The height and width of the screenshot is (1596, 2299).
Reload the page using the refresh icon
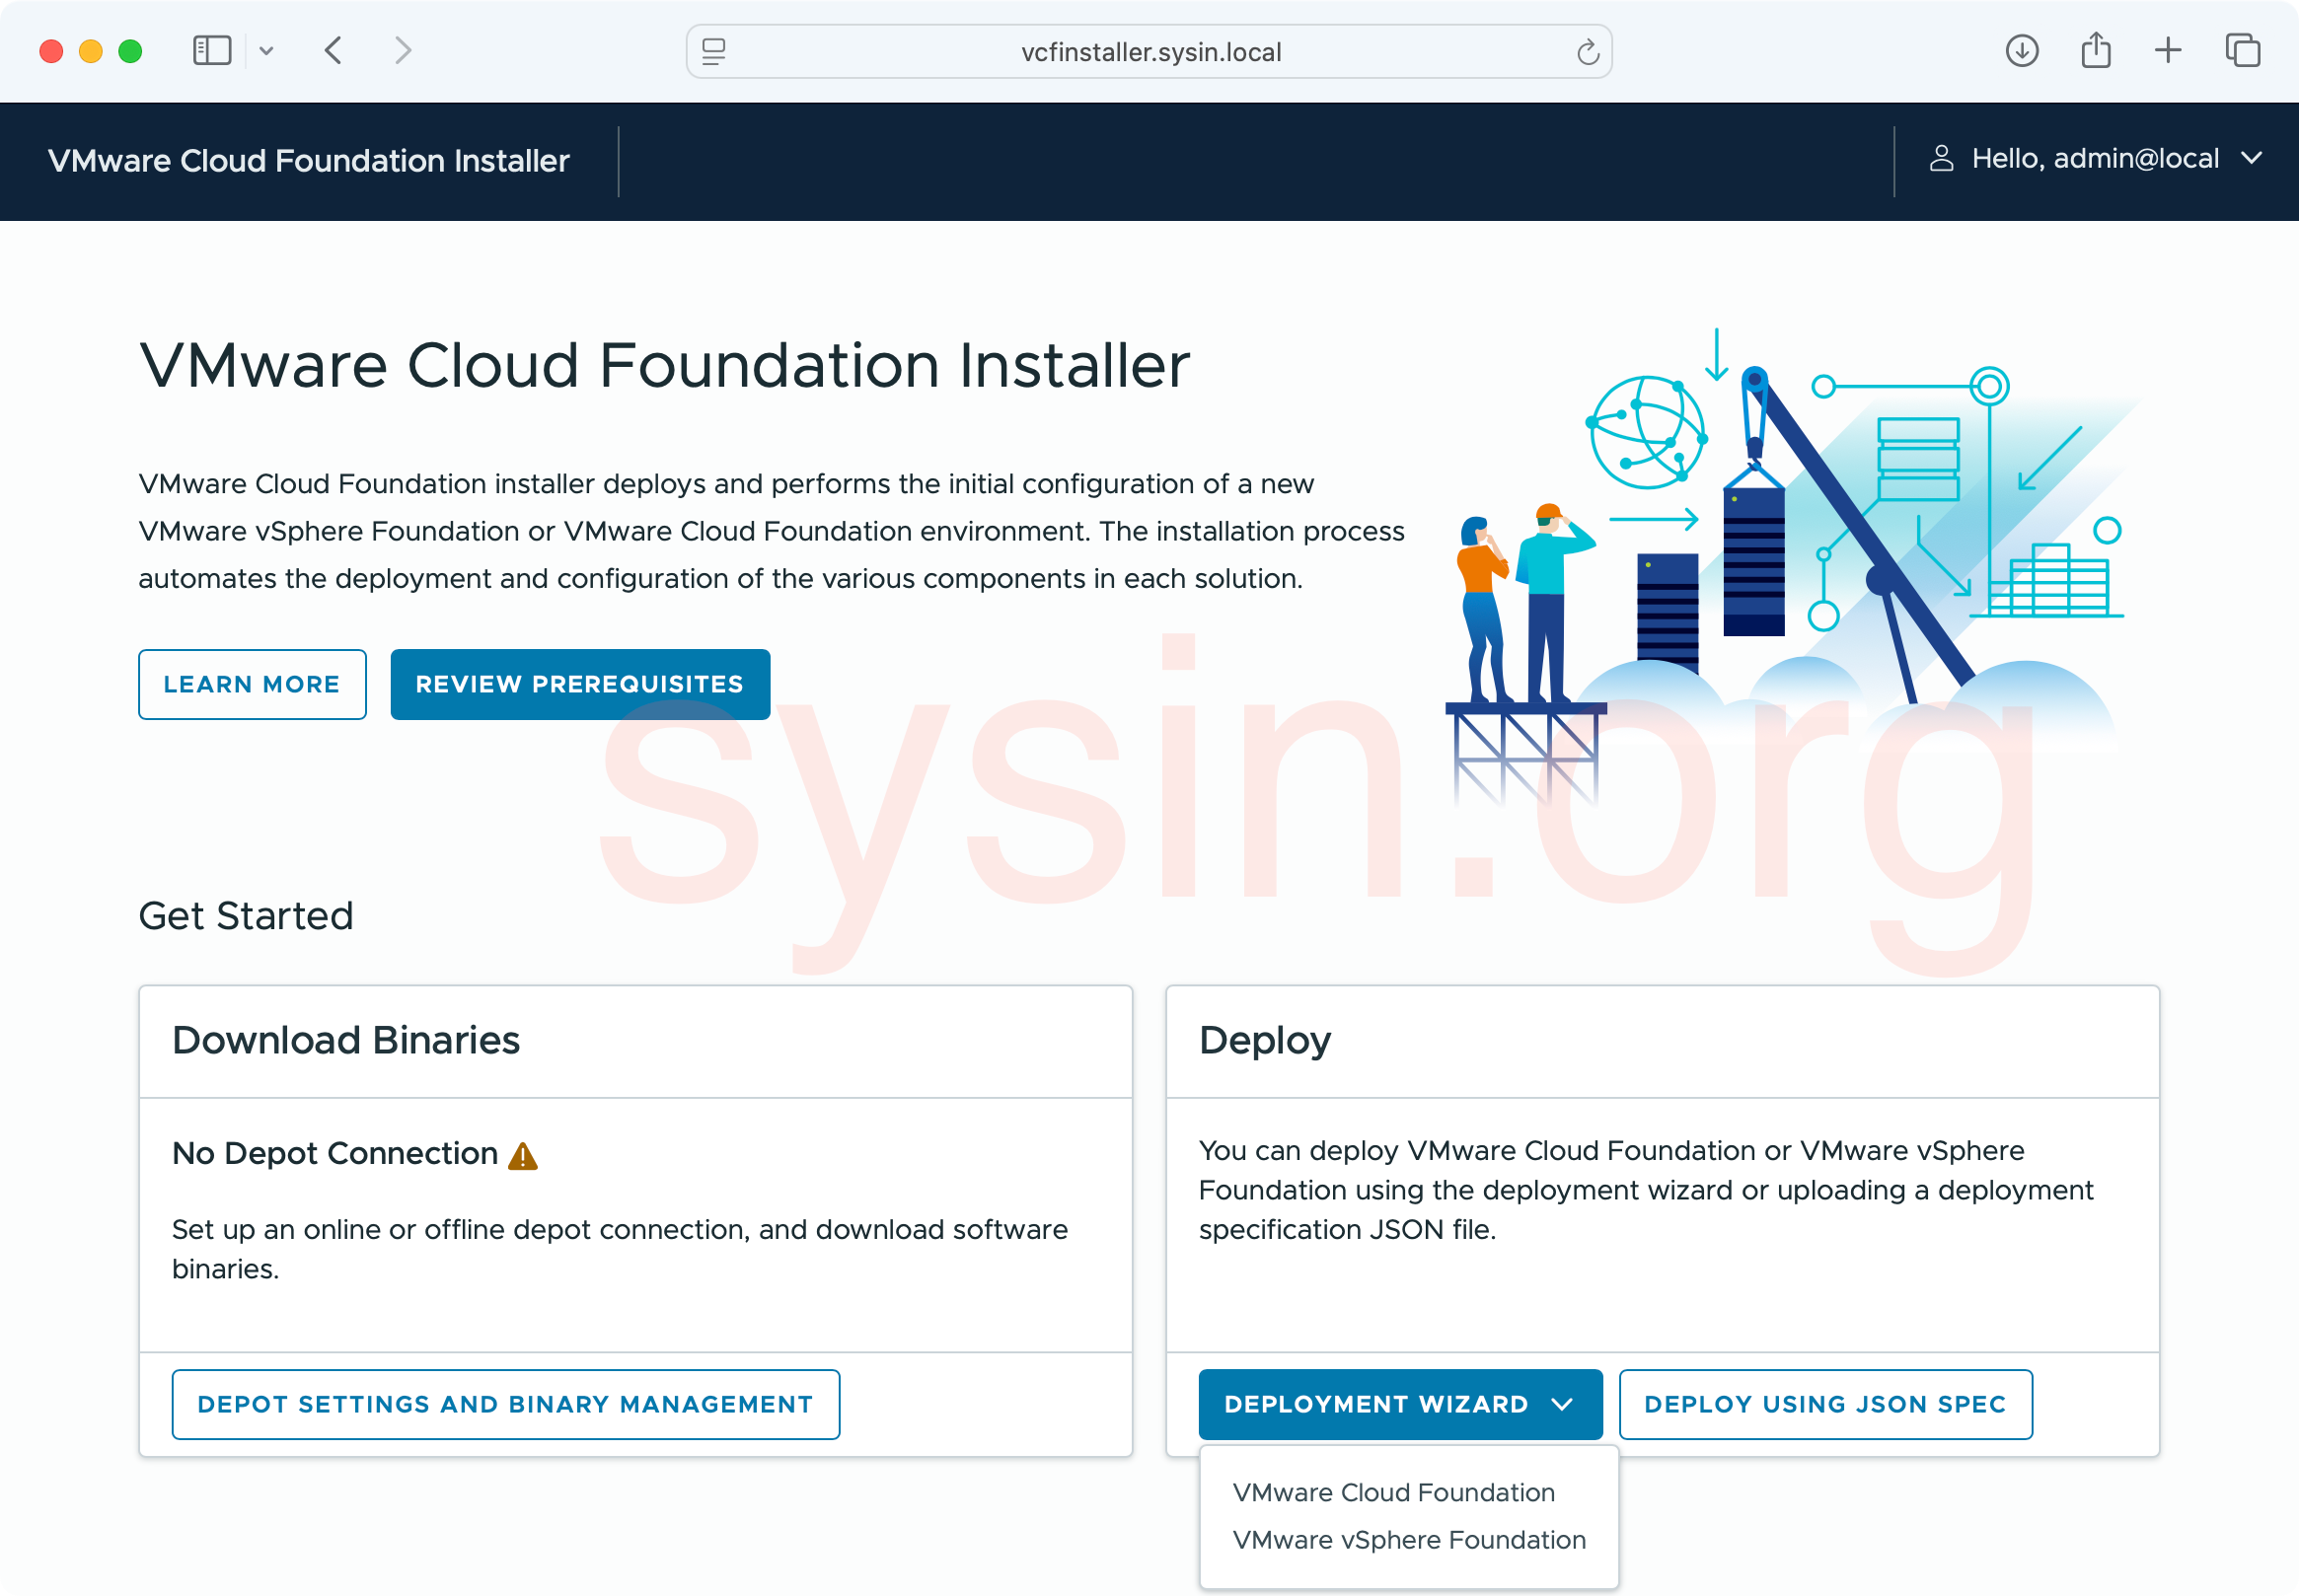click(1587, 51)
